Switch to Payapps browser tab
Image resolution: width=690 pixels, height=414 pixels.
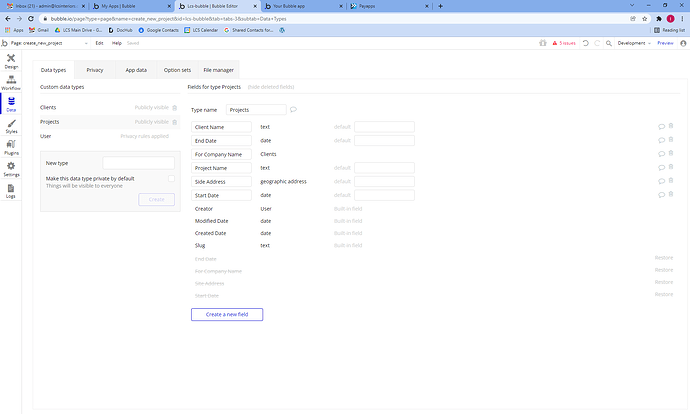(x=389, y=6)
